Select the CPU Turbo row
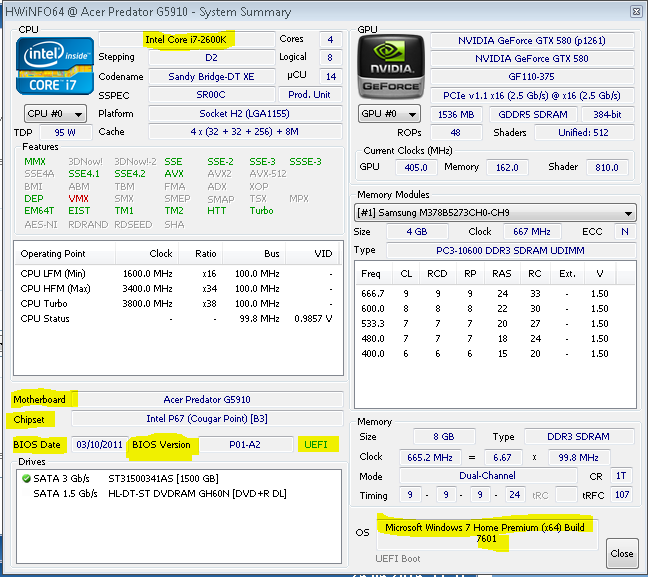Screen dimensions: 648x577 [x=177, y=304]
